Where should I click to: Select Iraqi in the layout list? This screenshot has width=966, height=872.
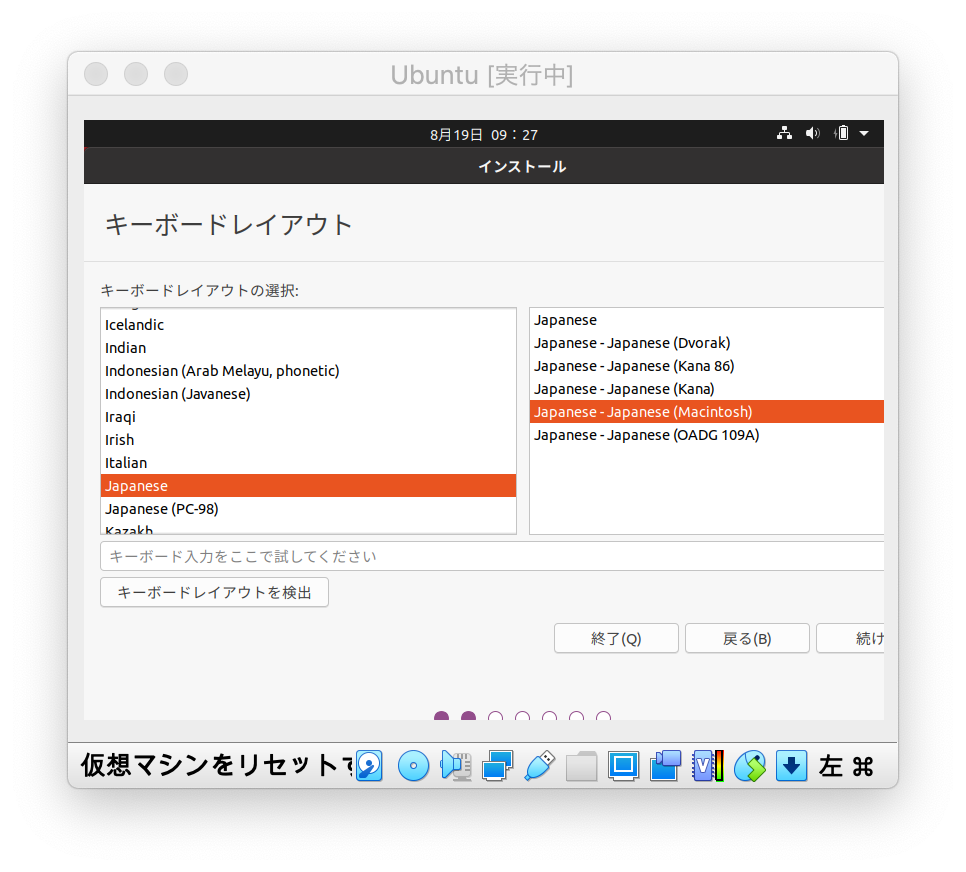coord(308,417)
